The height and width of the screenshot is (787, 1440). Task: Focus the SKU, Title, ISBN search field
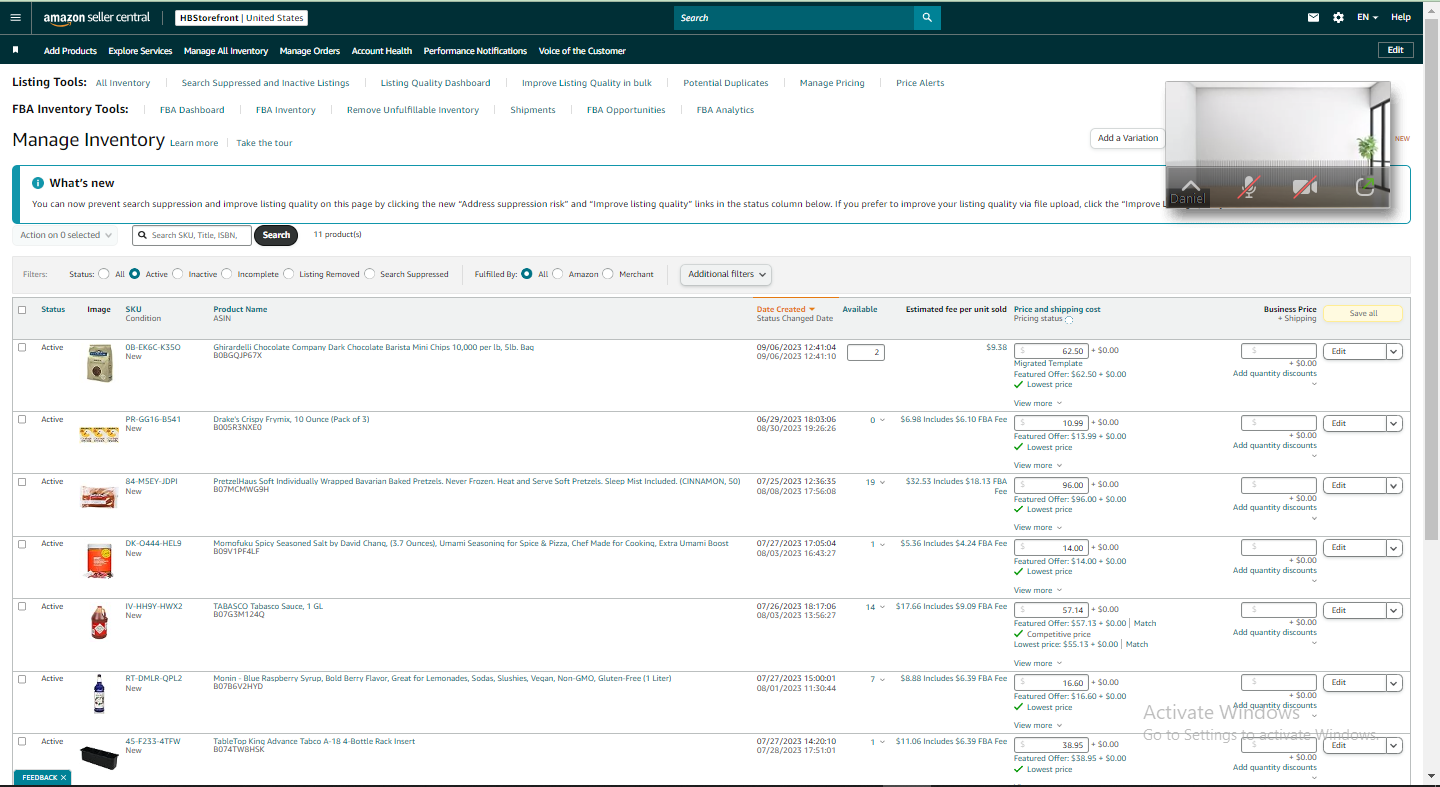click(192, 235)
